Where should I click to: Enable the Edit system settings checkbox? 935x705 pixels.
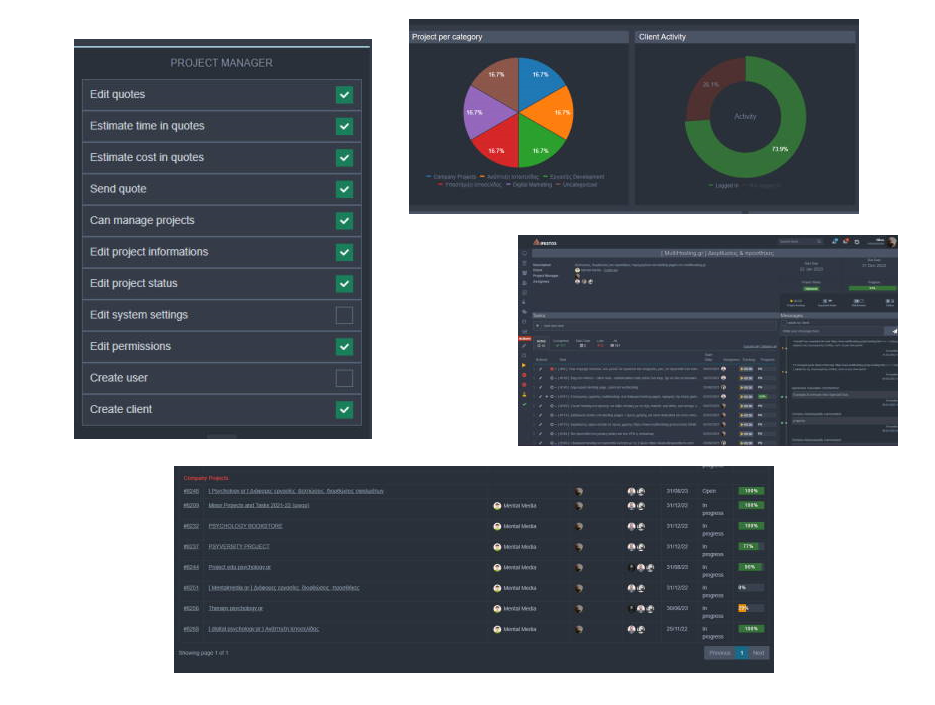pos(344,315)
